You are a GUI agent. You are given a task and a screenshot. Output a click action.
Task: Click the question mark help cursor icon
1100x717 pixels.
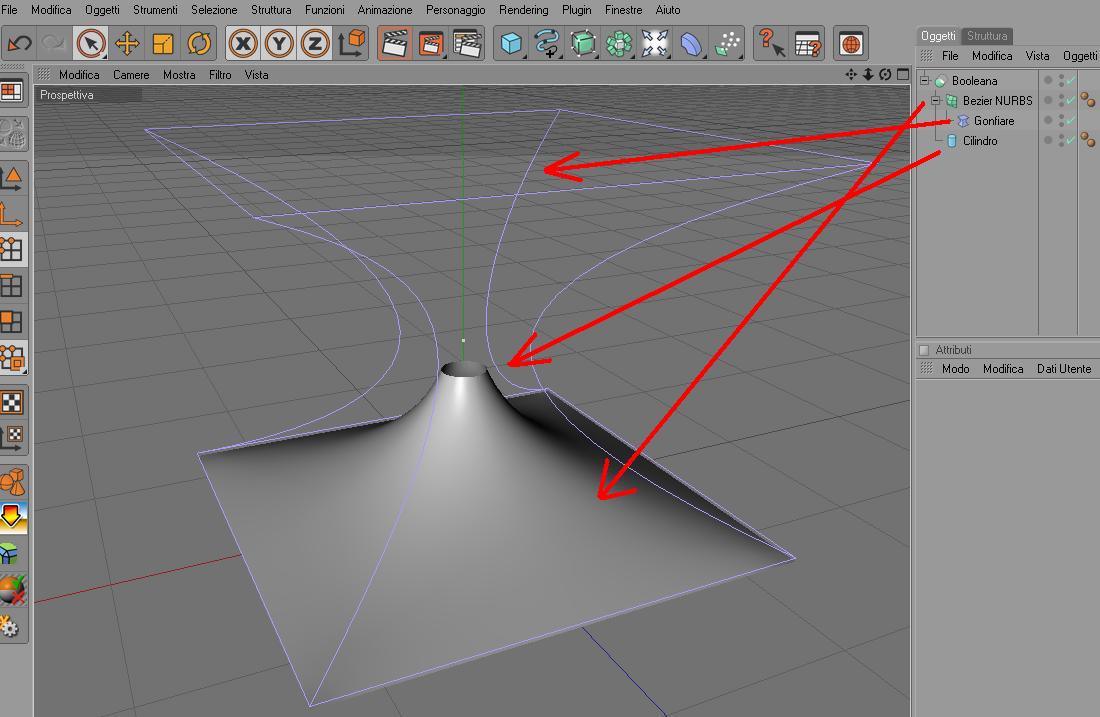(771, 43)
